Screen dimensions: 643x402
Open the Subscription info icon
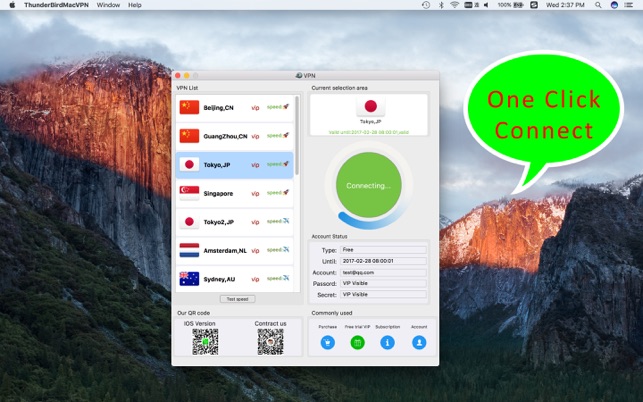388,342
